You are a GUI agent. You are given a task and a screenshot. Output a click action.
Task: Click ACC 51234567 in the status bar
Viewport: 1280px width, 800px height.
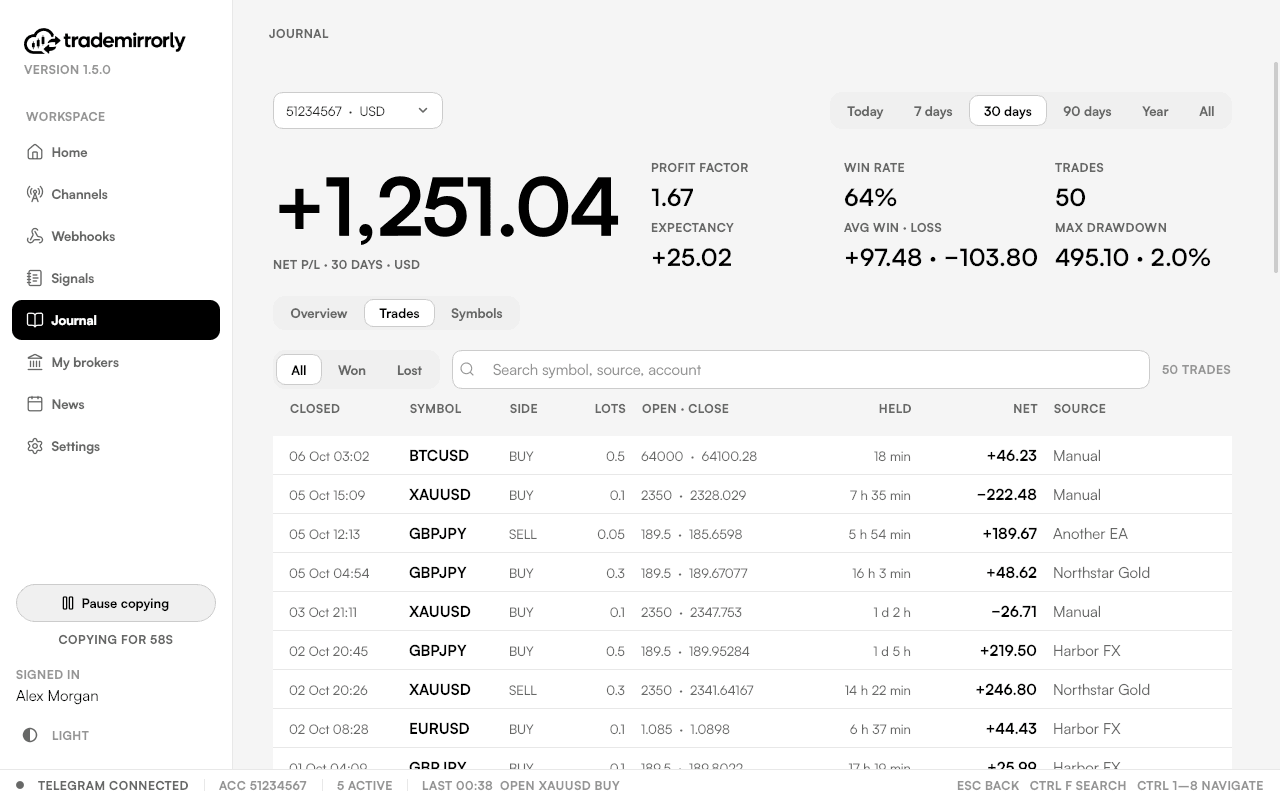[x=263, y=786]
